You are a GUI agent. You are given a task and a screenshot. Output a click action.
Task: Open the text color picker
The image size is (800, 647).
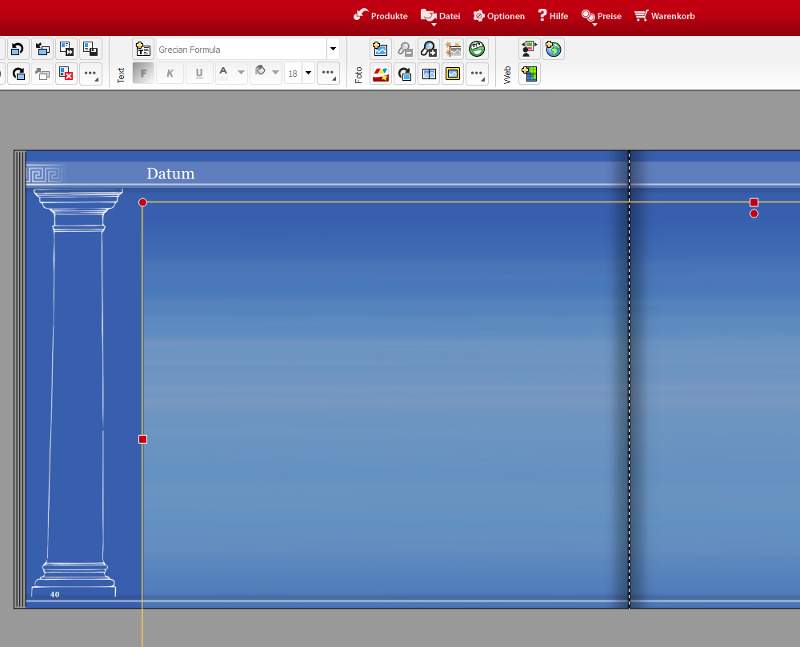point(231,73)
